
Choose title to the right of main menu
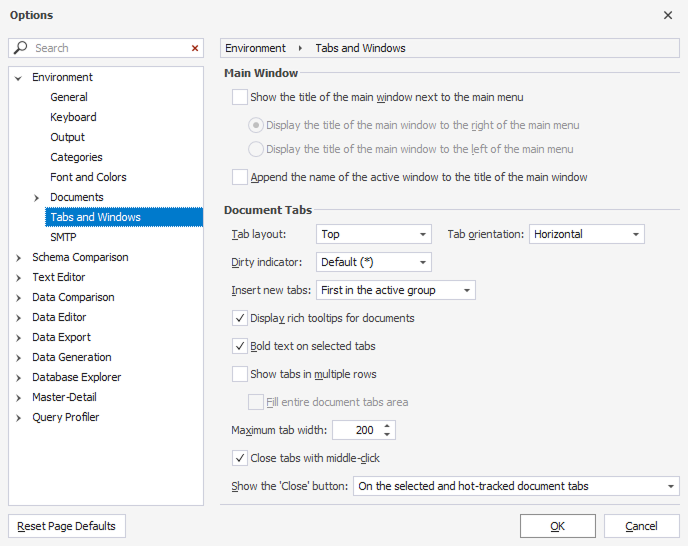(x=256, y=125)
